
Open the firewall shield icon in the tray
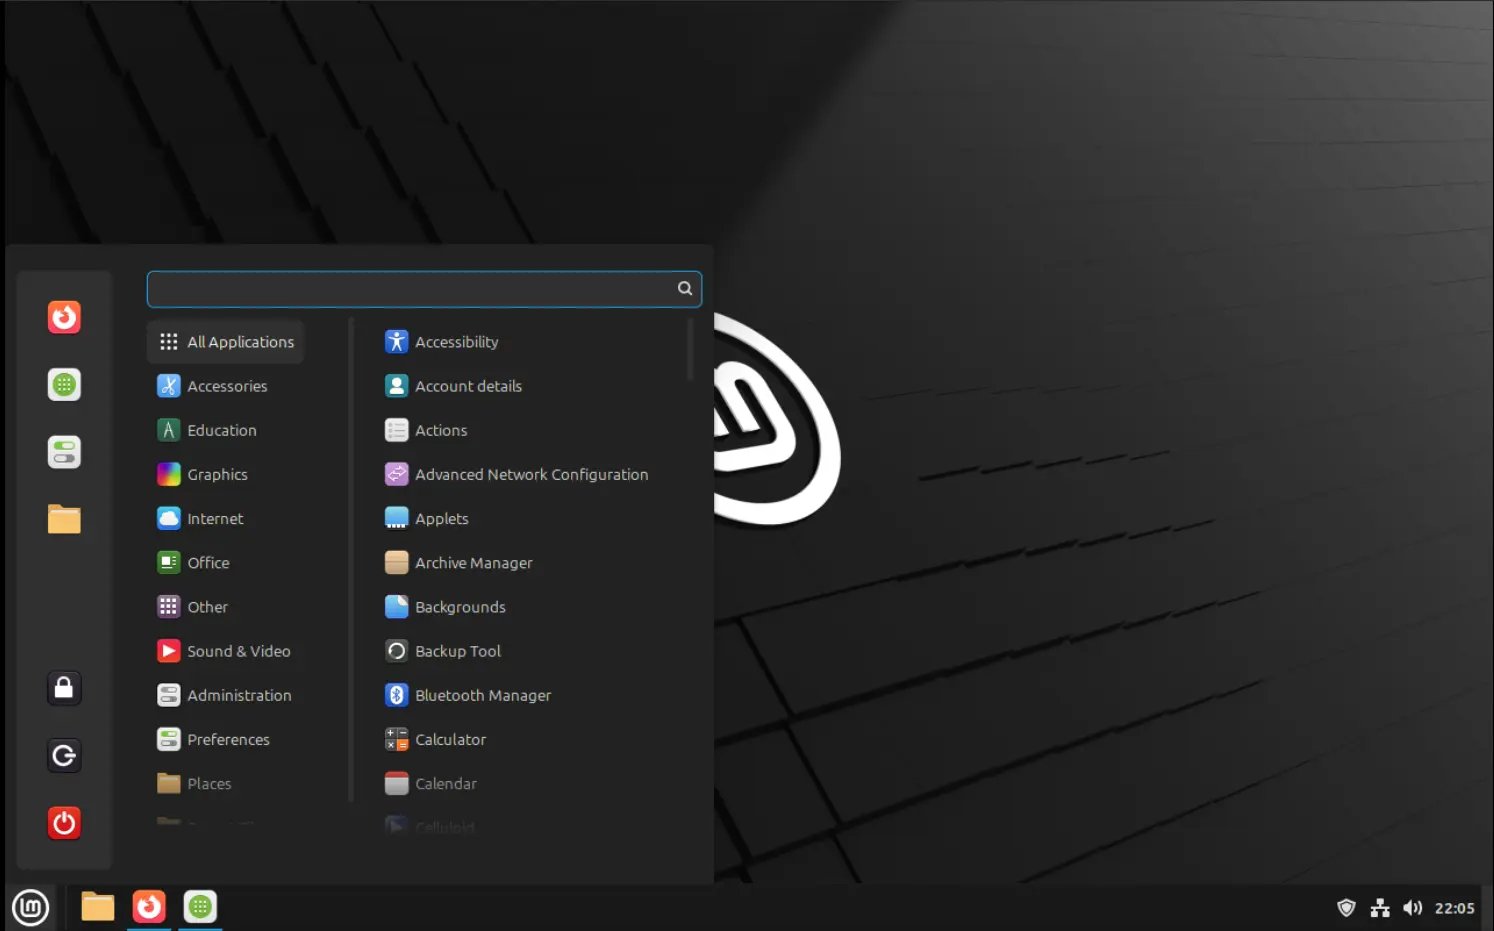pos(1346,907)
